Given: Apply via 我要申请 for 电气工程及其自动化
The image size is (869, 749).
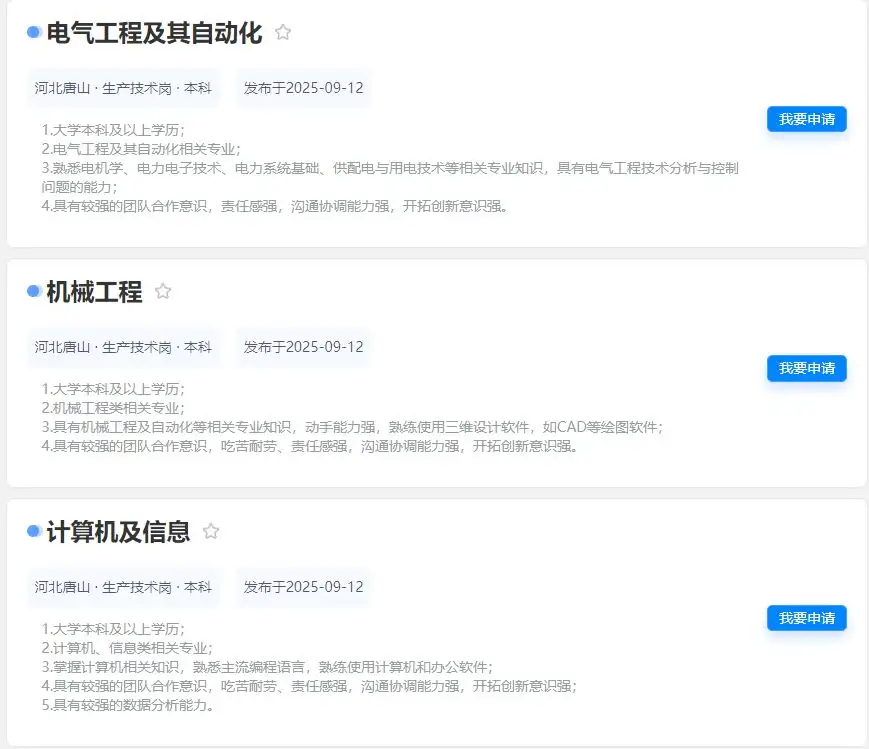Looking at the screenshot, I should click(806, 119).
